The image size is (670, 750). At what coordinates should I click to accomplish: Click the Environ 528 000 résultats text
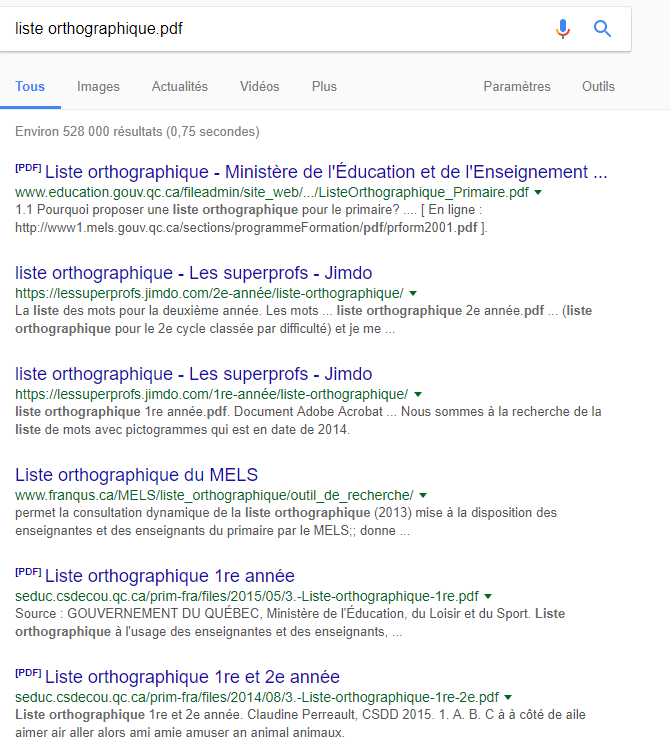pyautogui.click(x=137, y=132)
